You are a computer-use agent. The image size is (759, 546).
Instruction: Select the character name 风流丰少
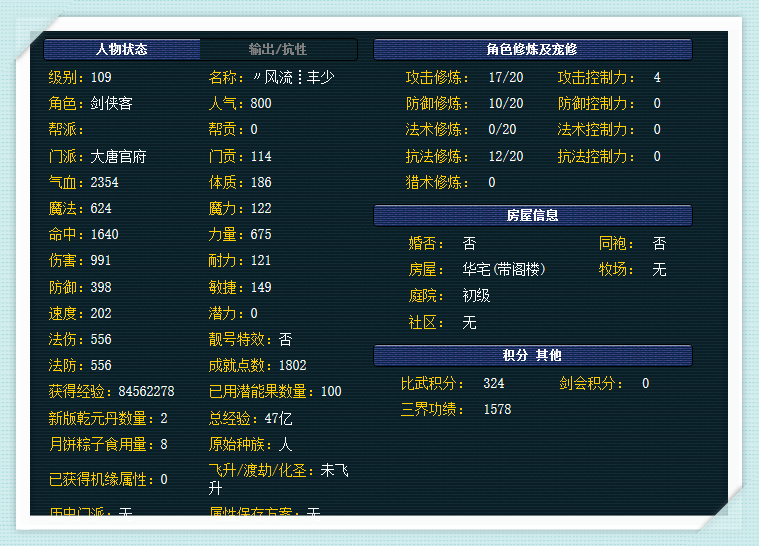tap(294, 77)
